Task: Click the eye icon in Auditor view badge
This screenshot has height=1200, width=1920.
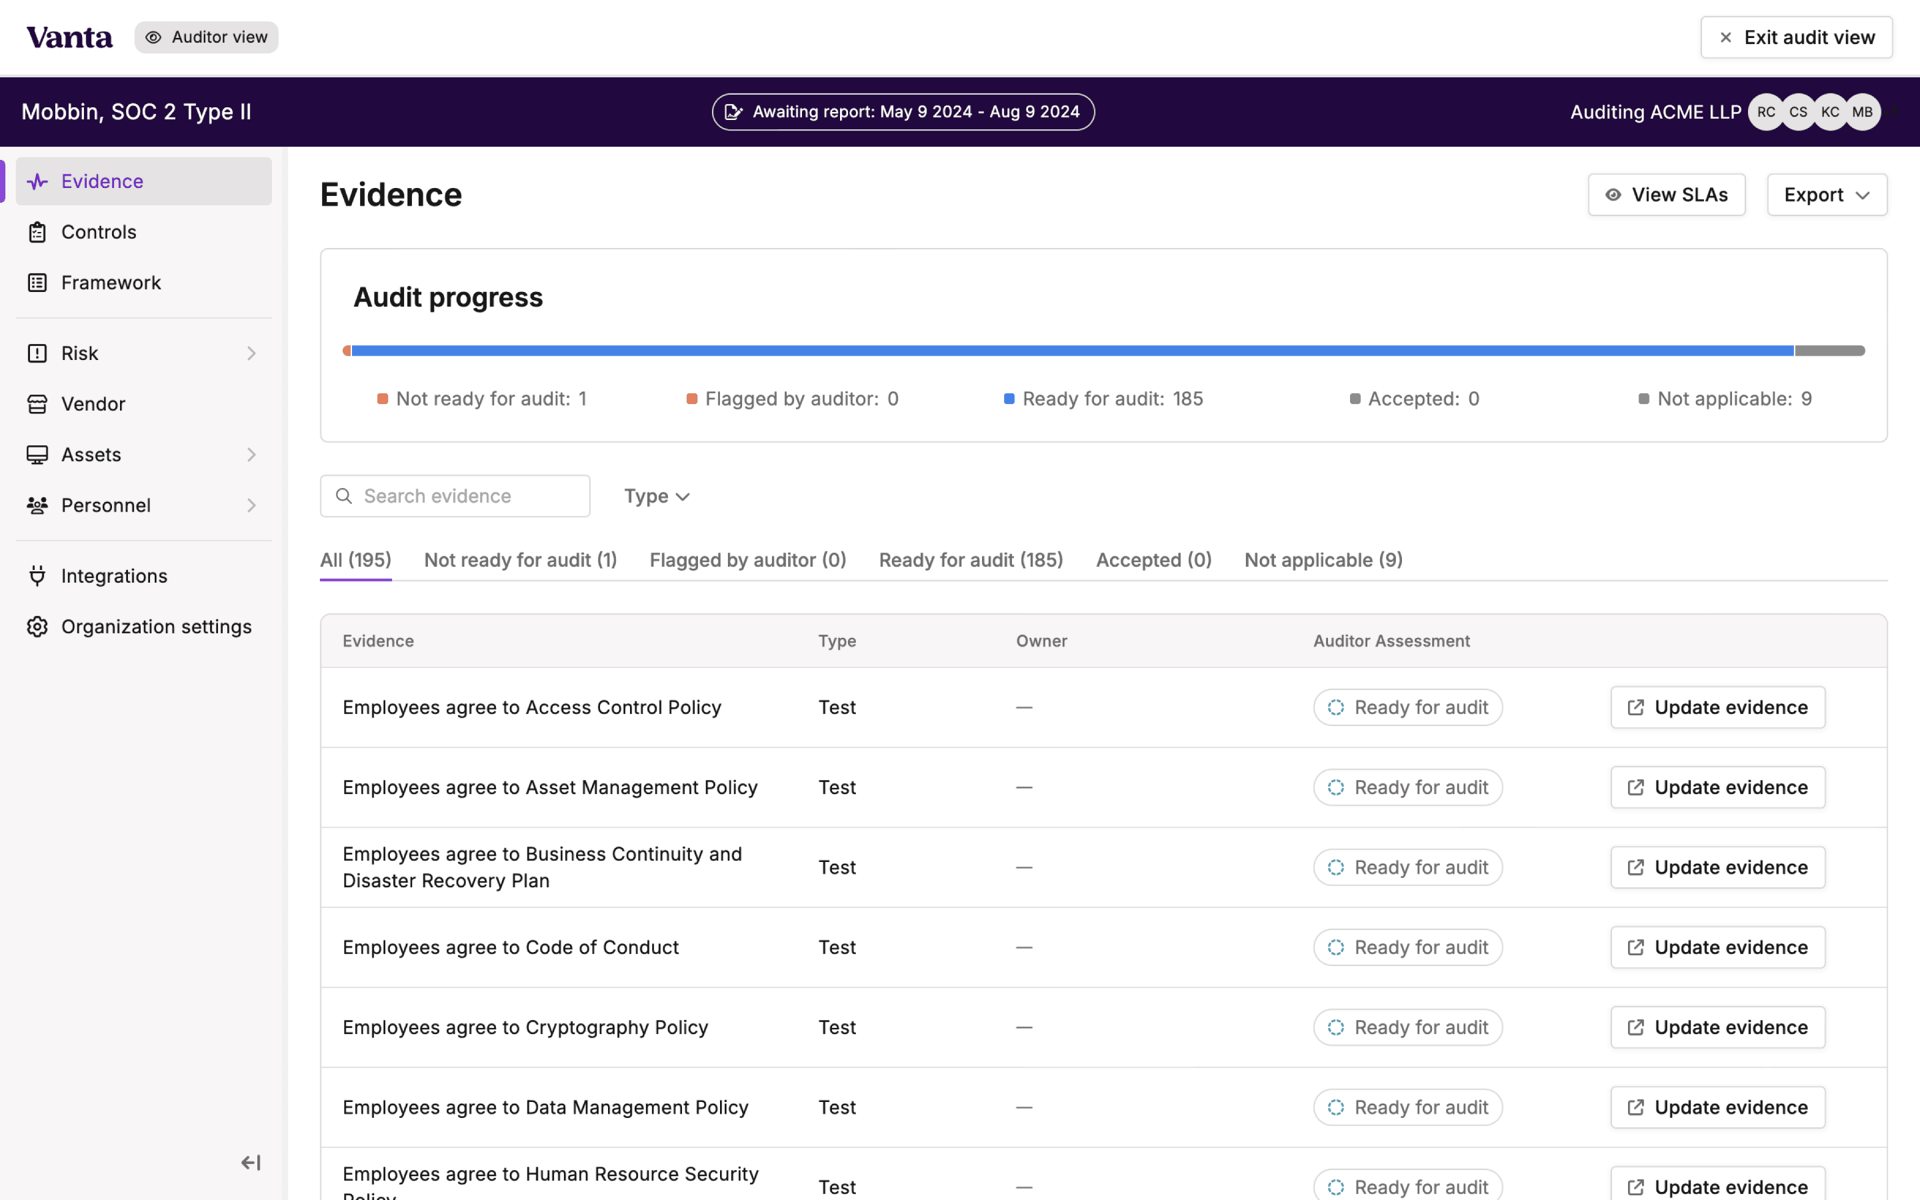Action: click(x=153, y=37)
